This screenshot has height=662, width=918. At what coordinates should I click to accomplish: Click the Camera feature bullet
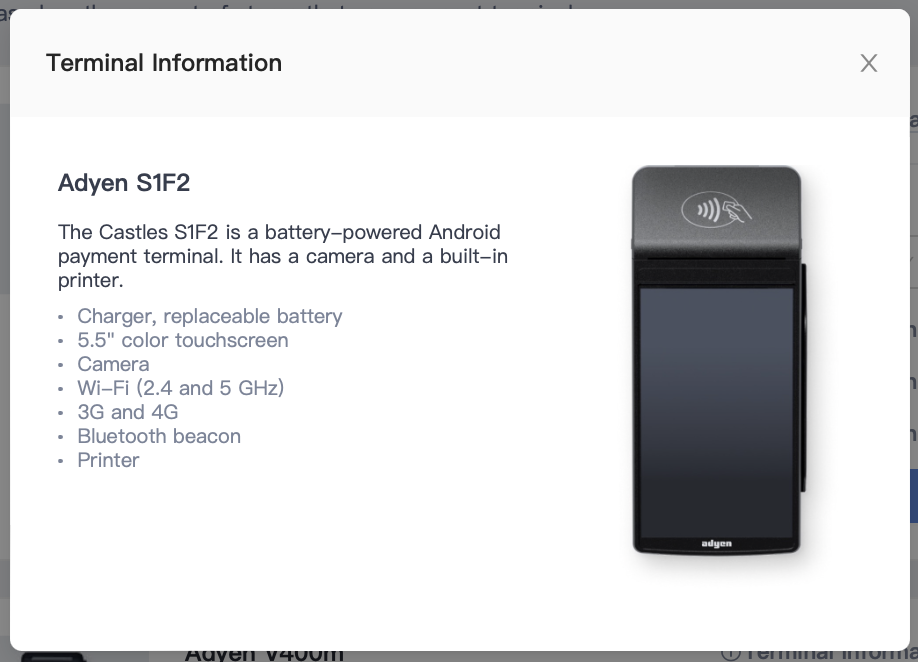tap(113, 364)
